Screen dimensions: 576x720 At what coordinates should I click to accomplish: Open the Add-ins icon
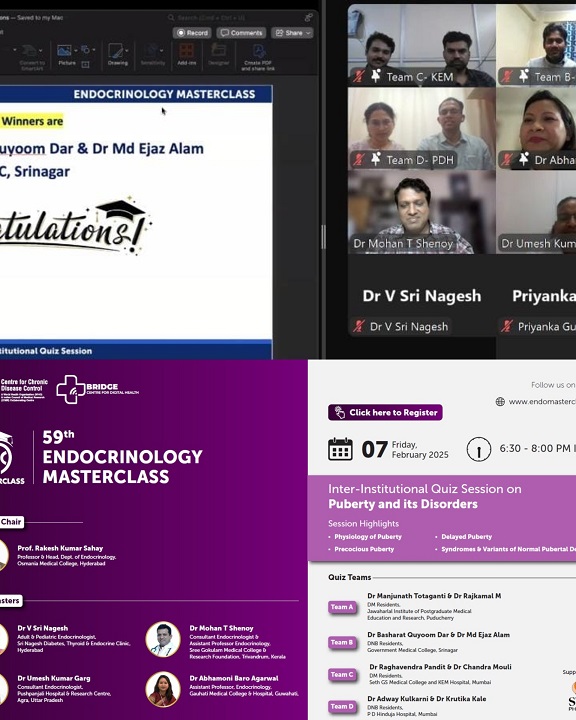pos(186,51)
